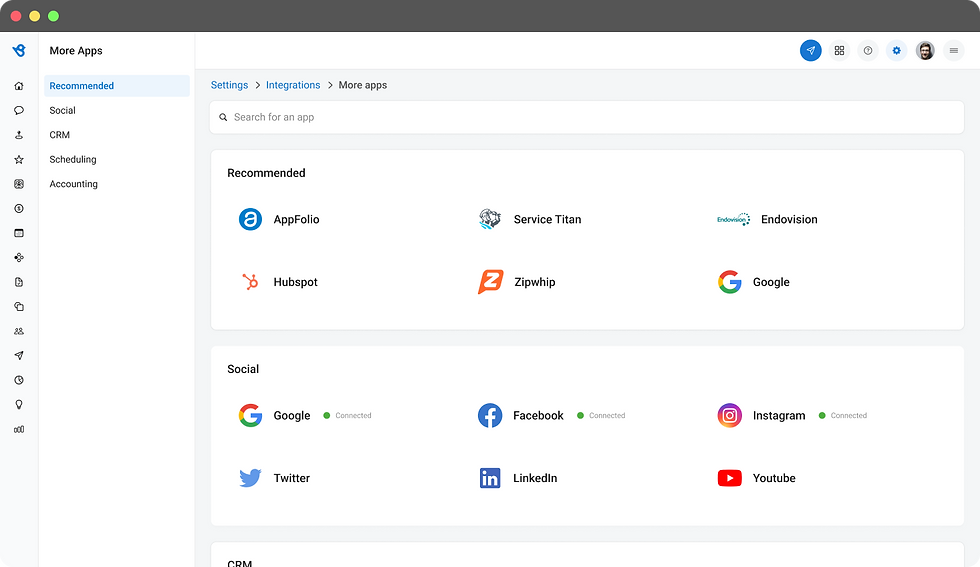Click the lightbulb insights sidebar icon
This screenshot has width=980, height=567.
tap(19, 404)
